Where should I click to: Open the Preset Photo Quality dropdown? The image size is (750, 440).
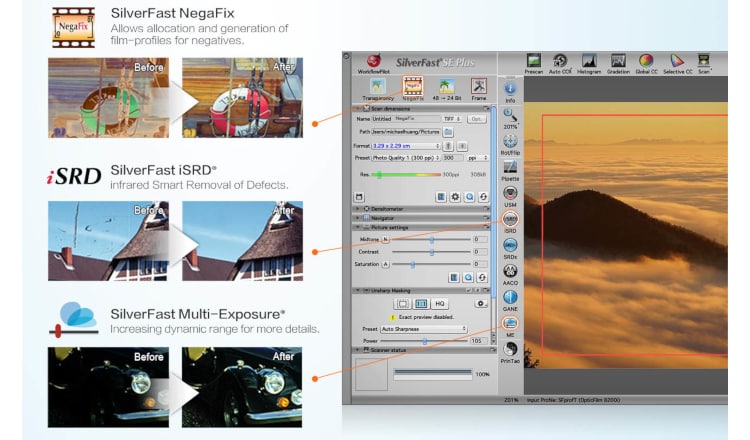tap(406, 157)
